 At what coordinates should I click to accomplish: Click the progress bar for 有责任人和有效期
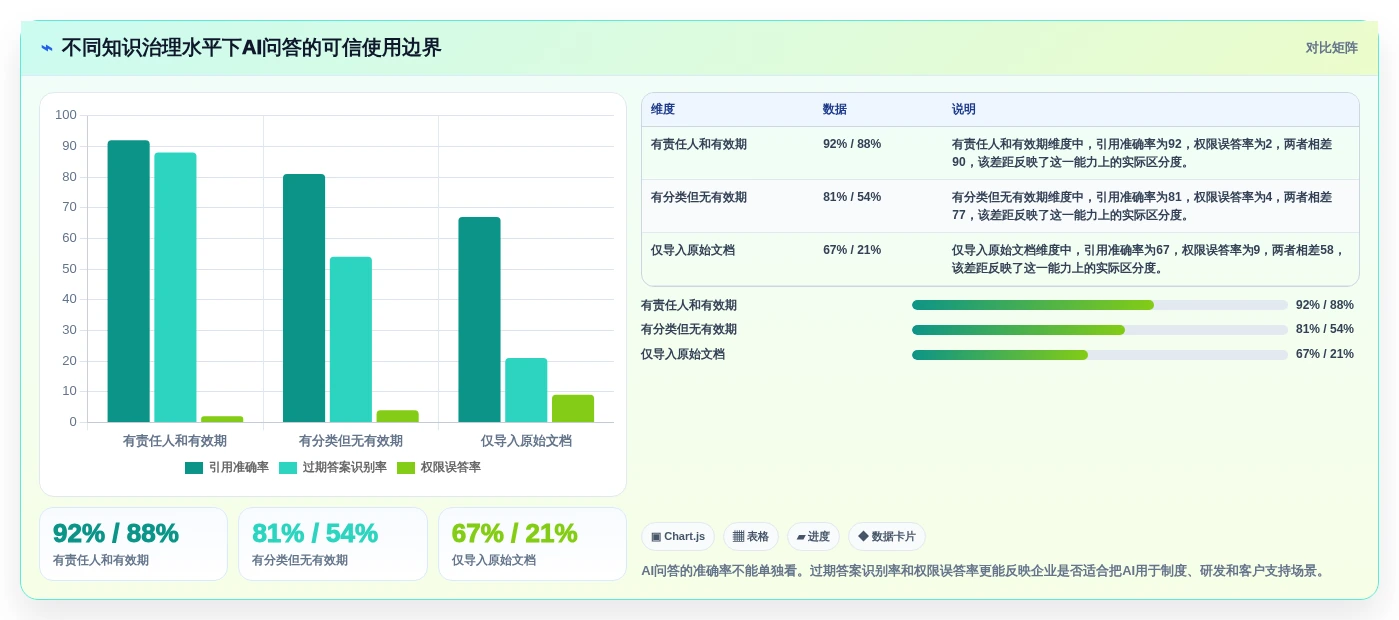pos(1100,305)
